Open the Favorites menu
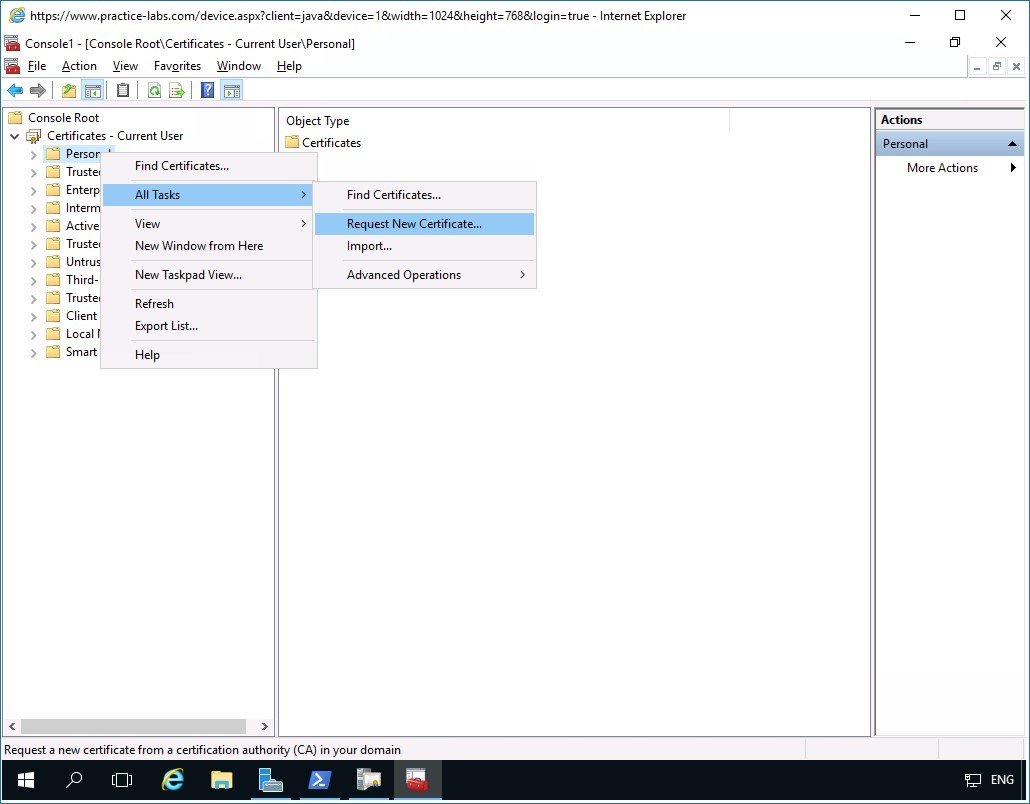 click(x=177, y=66)
